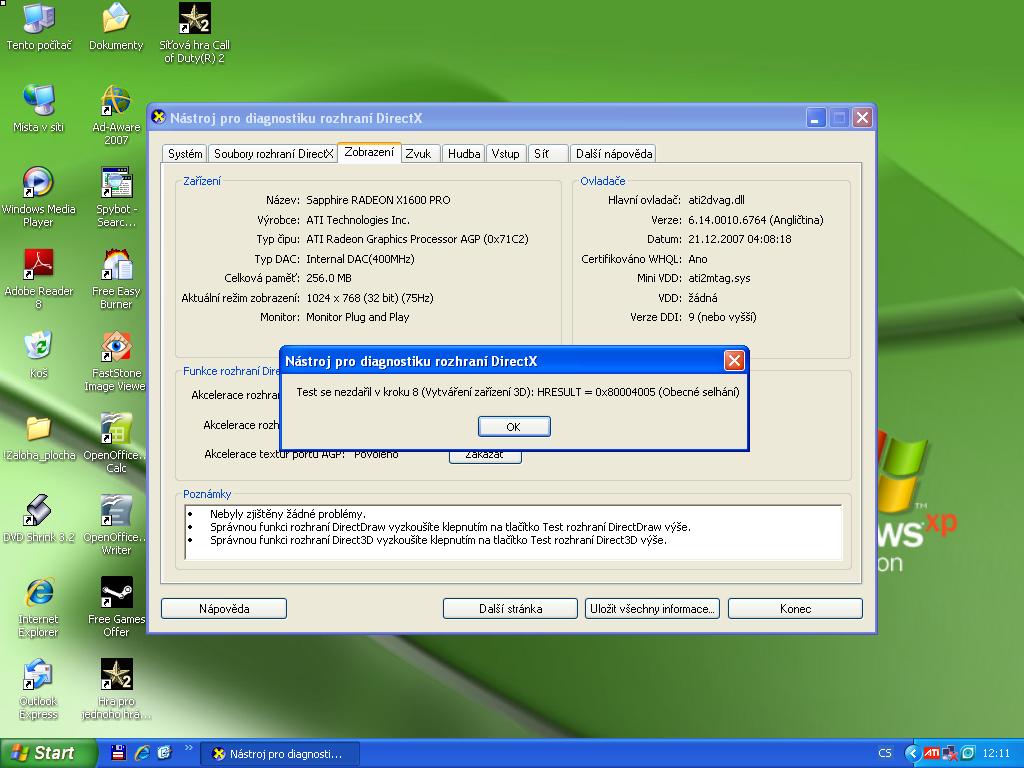
Task: Select the Spybot Search shortcut icon
Action: 116,197
